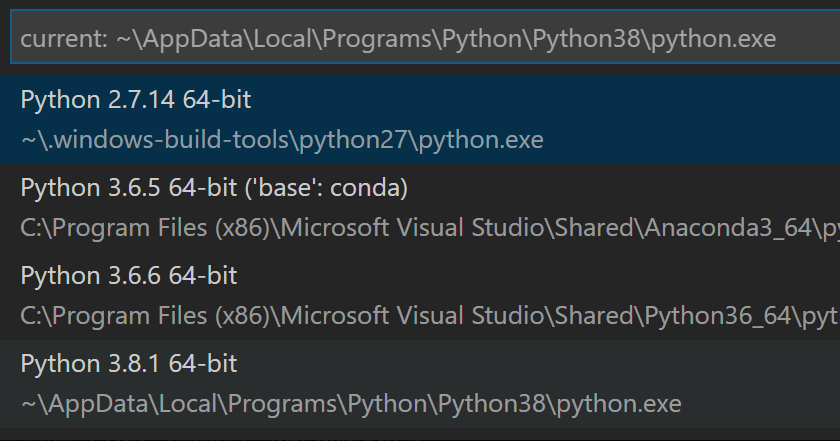The height and width of the screenshot is (441, 840).
Task: Click the Python38\python.exe path under Python 3.8.1
Action: point(351,403)
